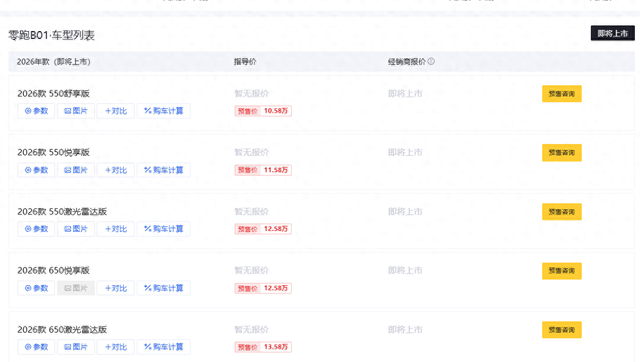The height and width of the screenshot is (362, 640).
Task: Open 购车计算 for 2026款 550舒享版
Action: 164,111
